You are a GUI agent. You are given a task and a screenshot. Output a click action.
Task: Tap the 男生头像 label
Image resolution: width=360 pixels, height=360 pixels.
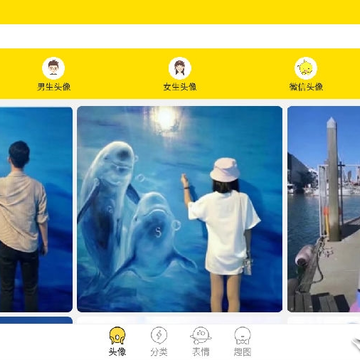click(x=54, y=87)
